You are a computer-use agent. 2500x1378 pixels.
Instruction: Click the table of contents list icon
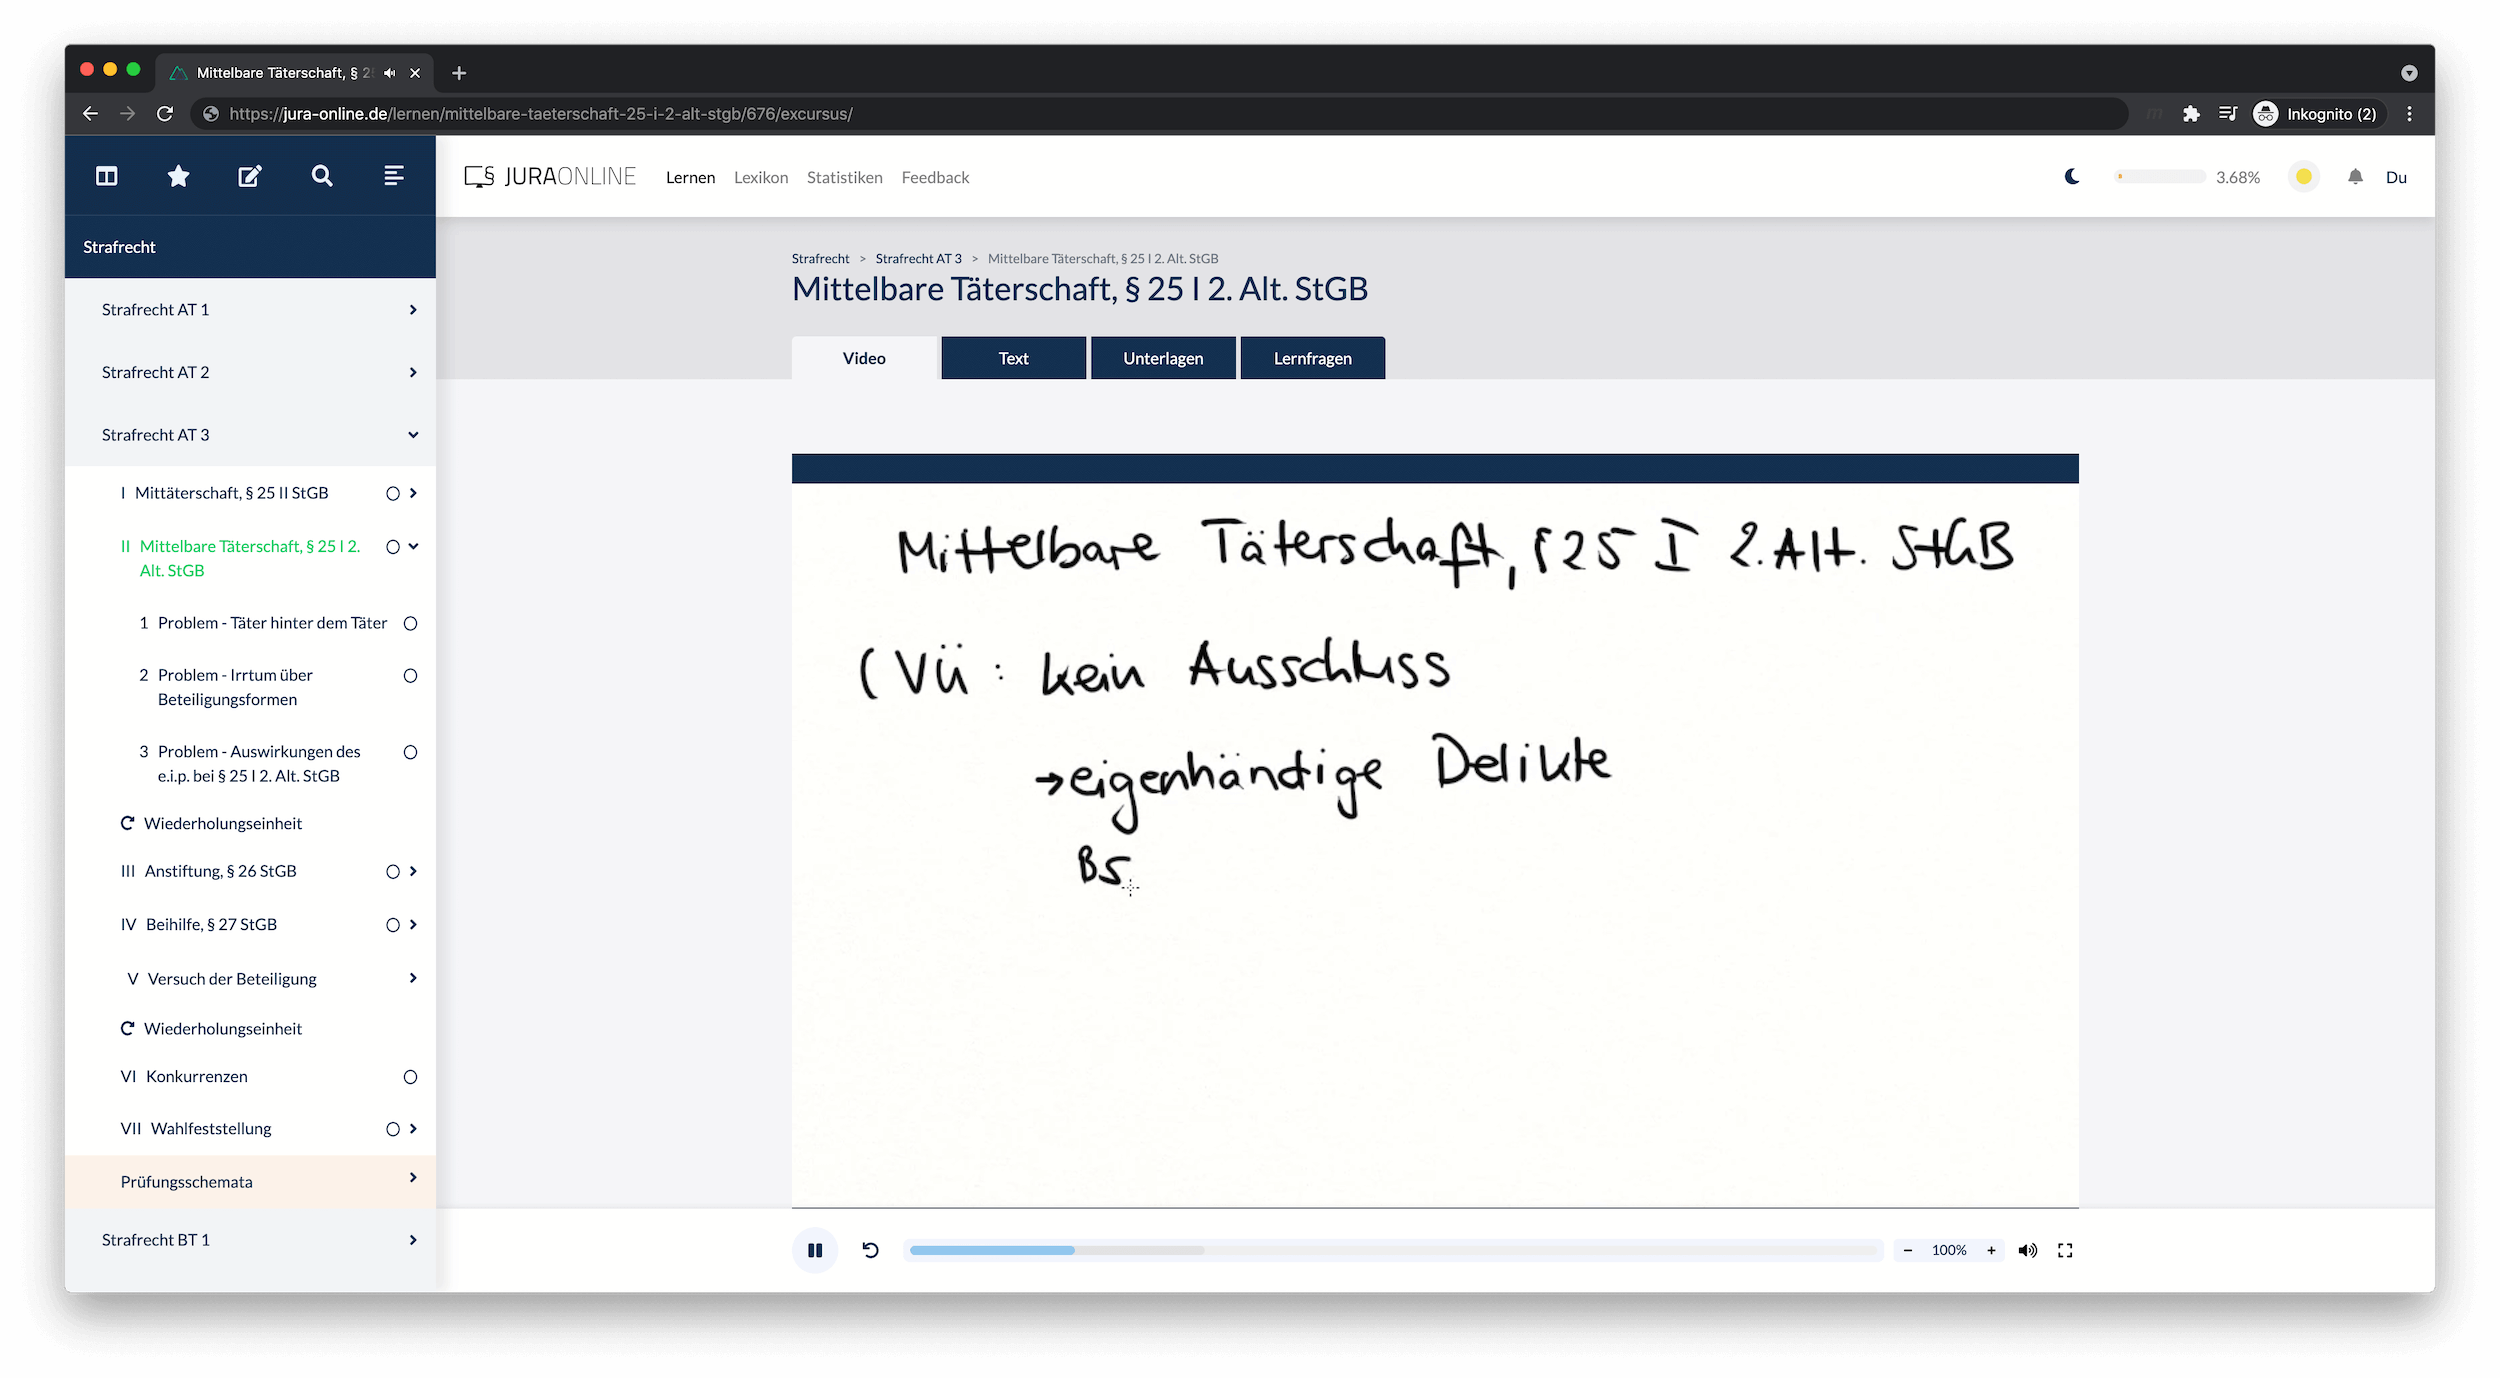tap(394, 176)
